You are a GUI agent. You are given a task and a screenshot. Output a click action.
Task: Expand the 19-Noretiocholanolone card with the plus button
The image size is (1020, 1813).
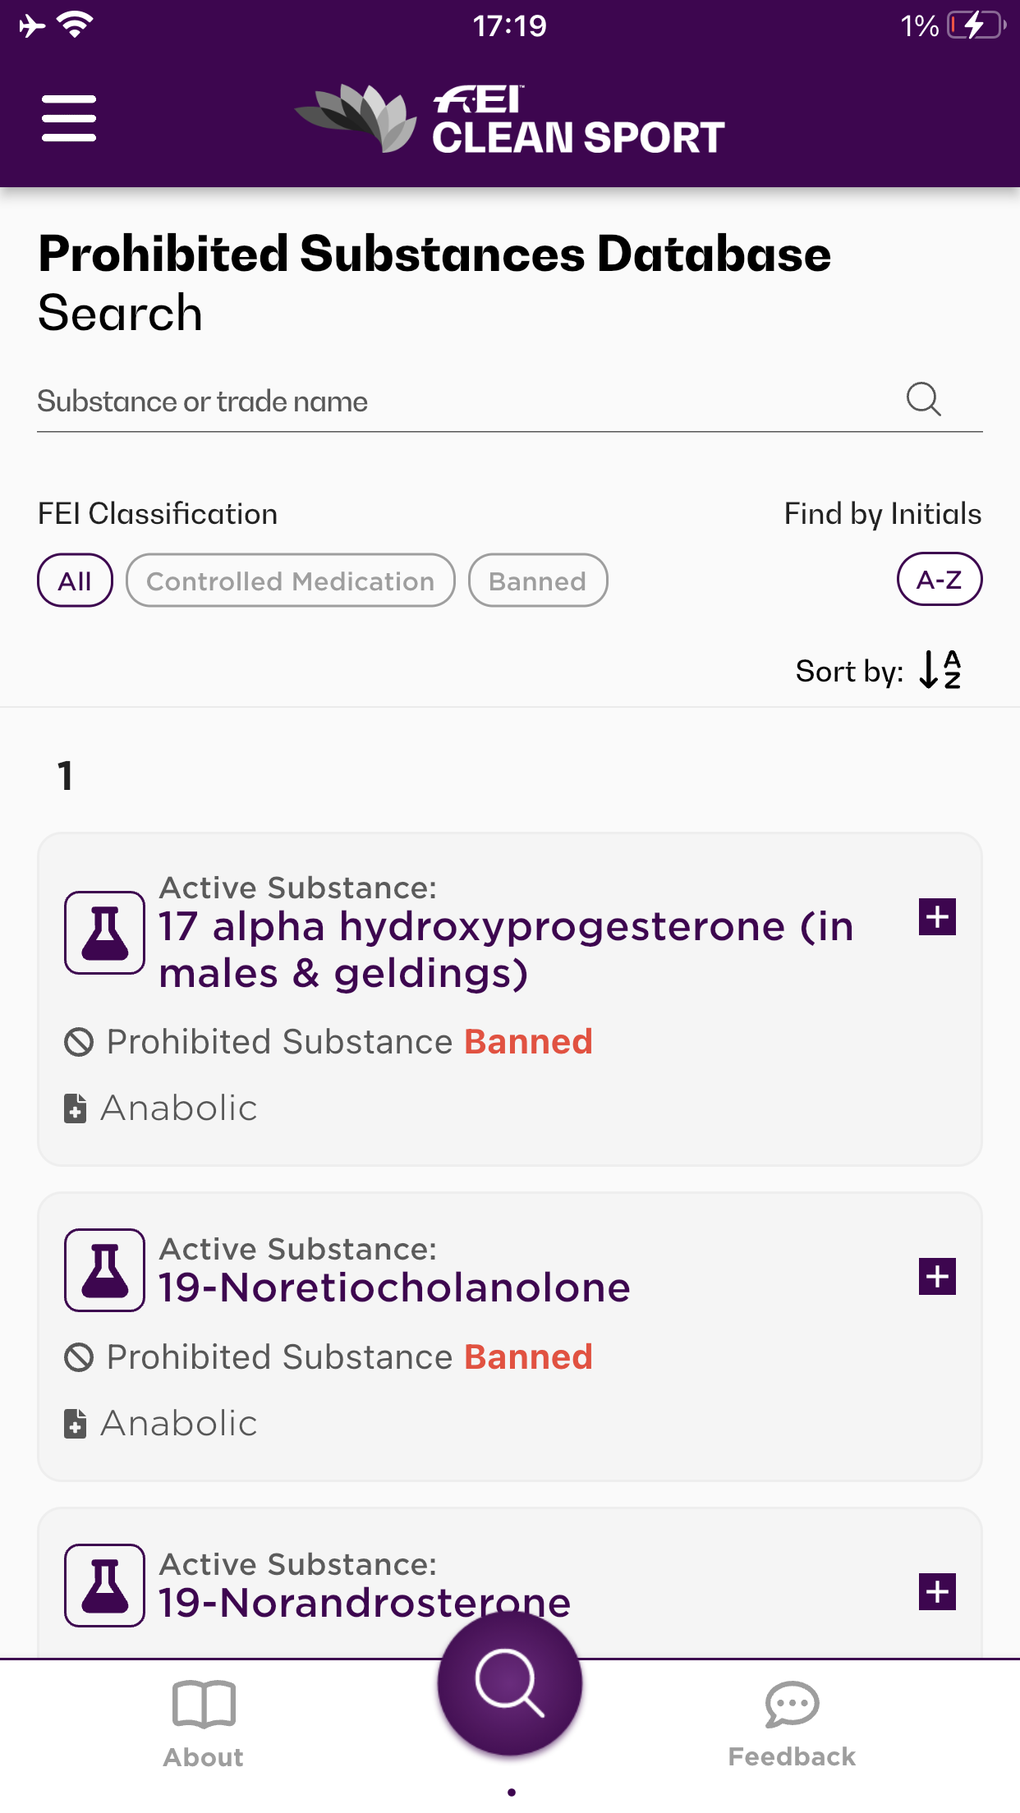tap(937, 1276)
